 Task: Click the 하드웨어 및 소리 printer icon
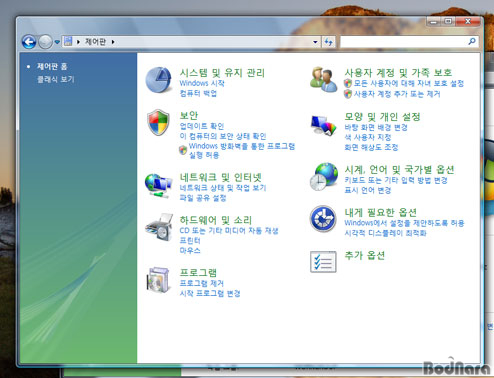[159, 227]
